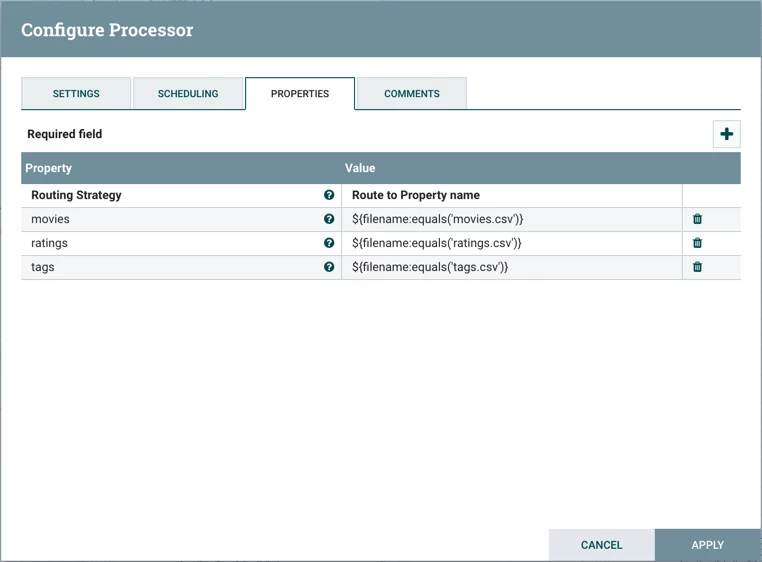
Task: Click the Property column header
Action: (181, 168)
